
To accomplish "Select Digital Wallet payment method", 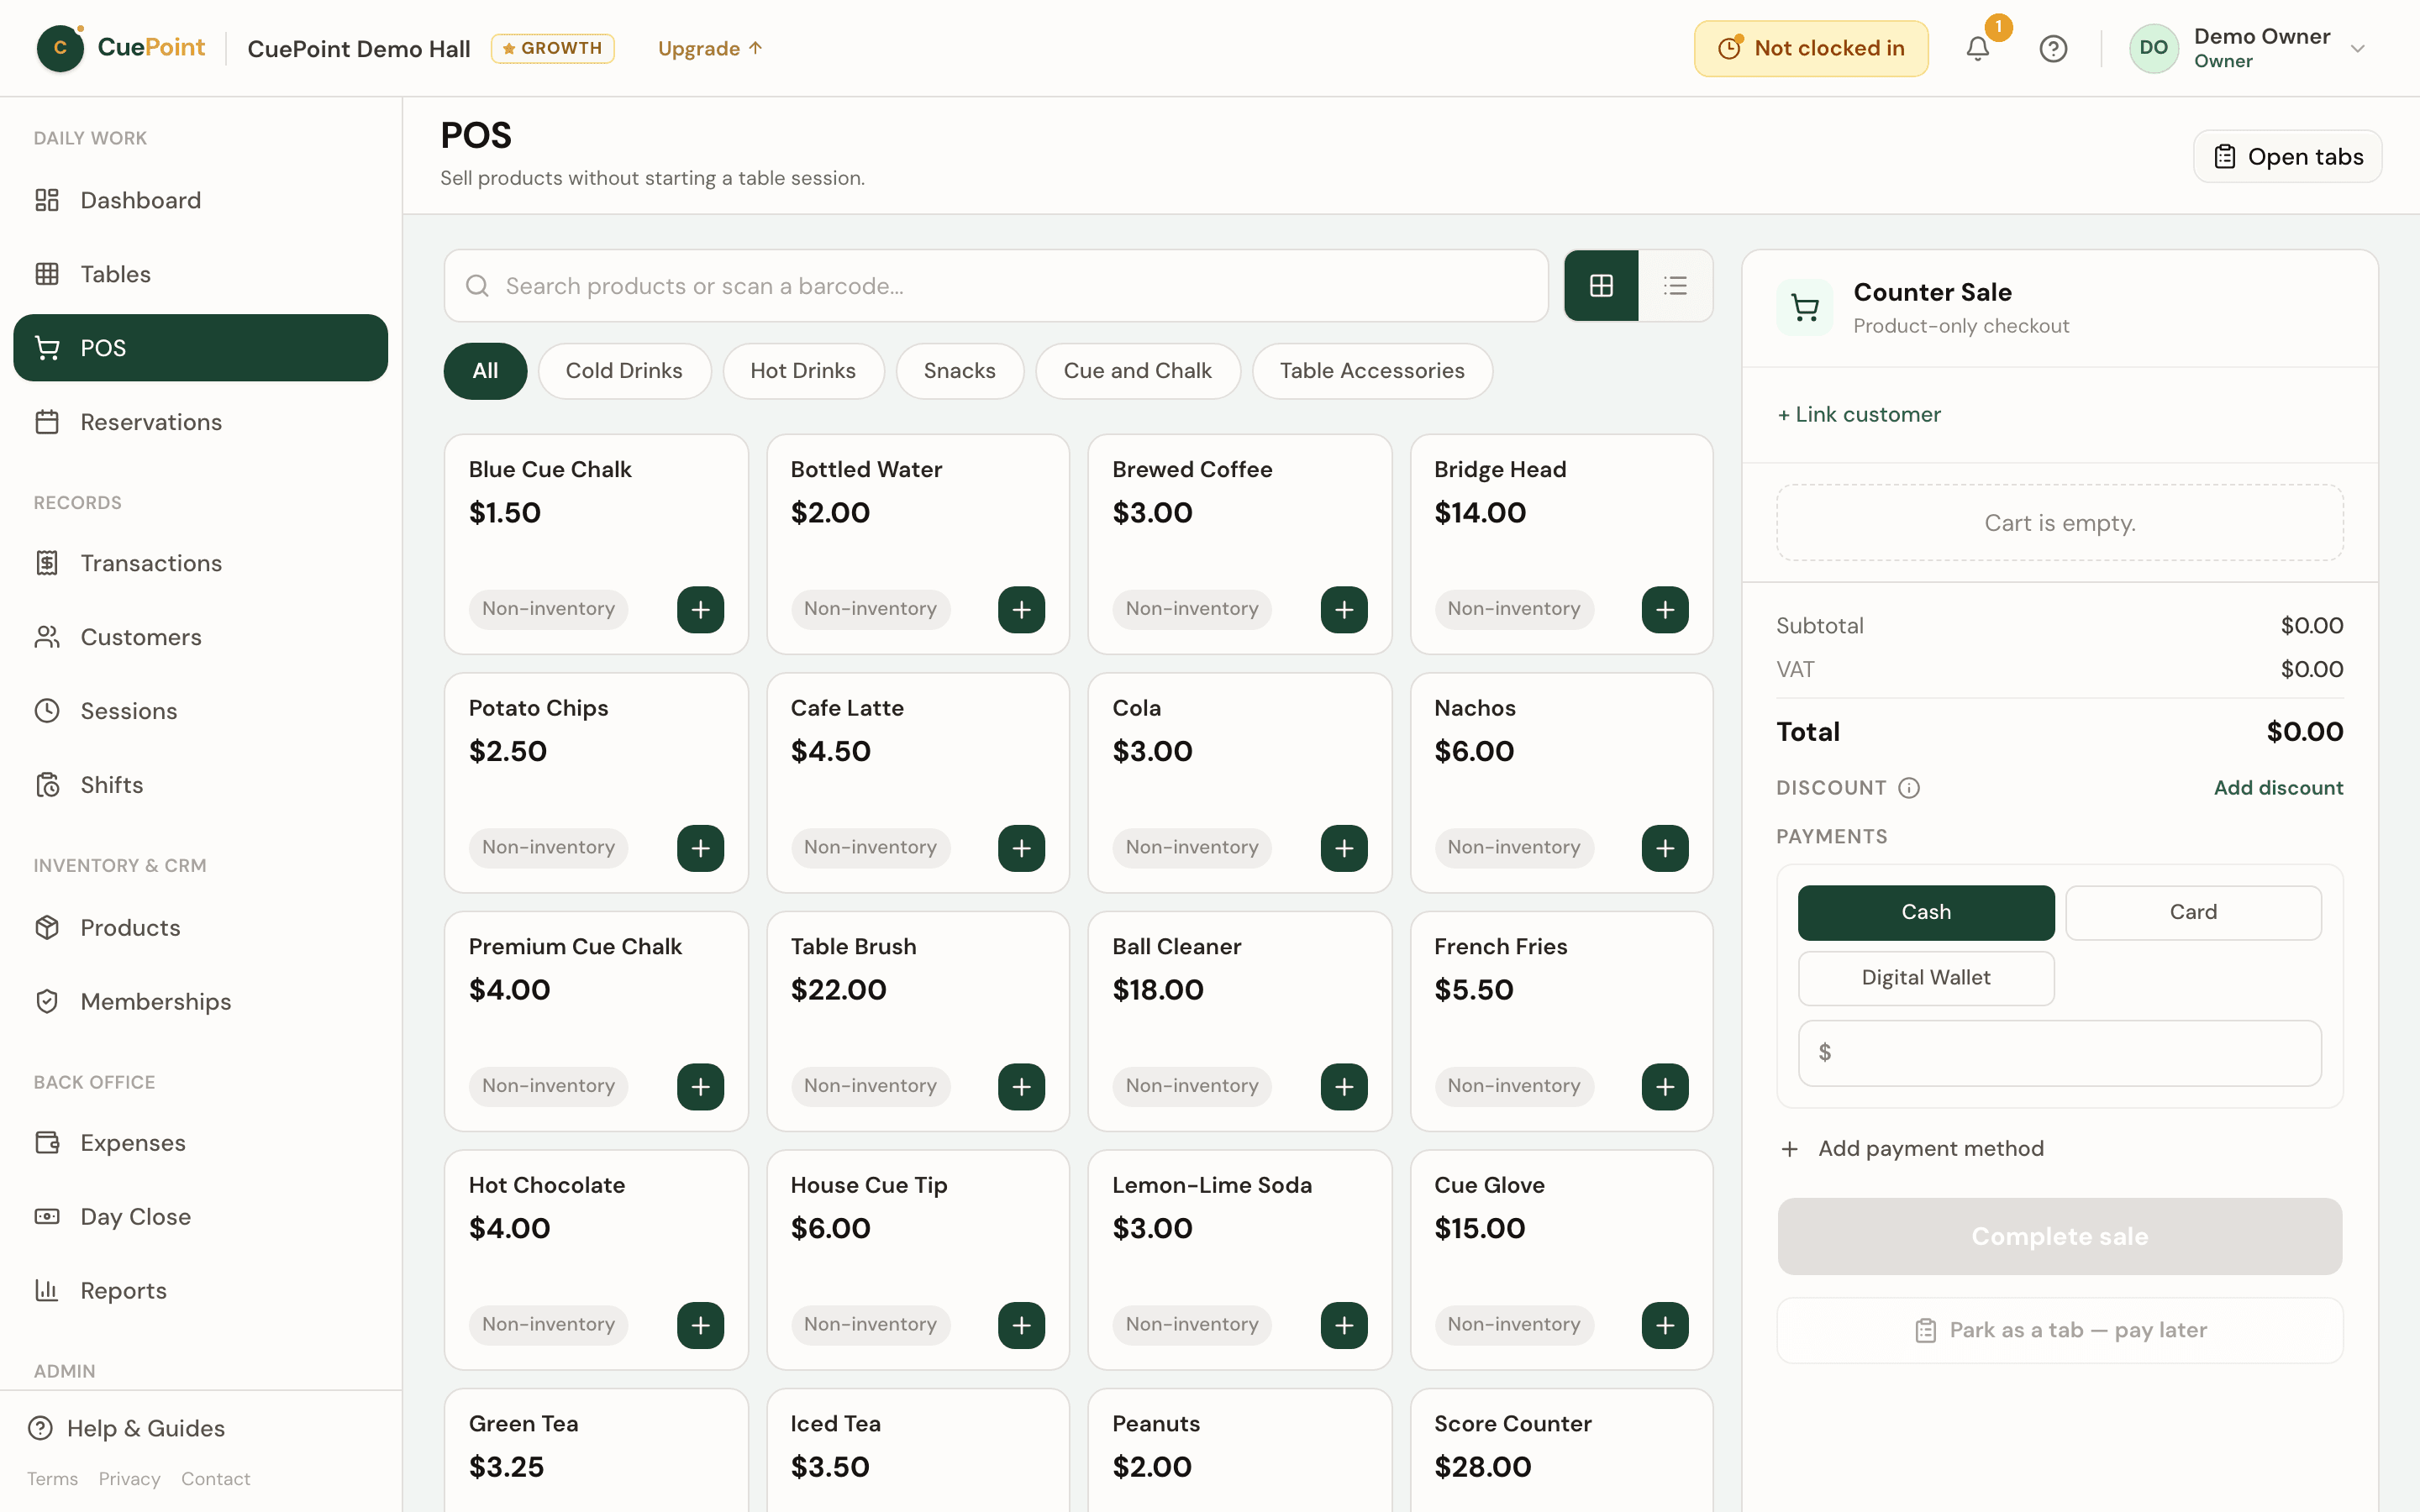I will point(1926,978).
